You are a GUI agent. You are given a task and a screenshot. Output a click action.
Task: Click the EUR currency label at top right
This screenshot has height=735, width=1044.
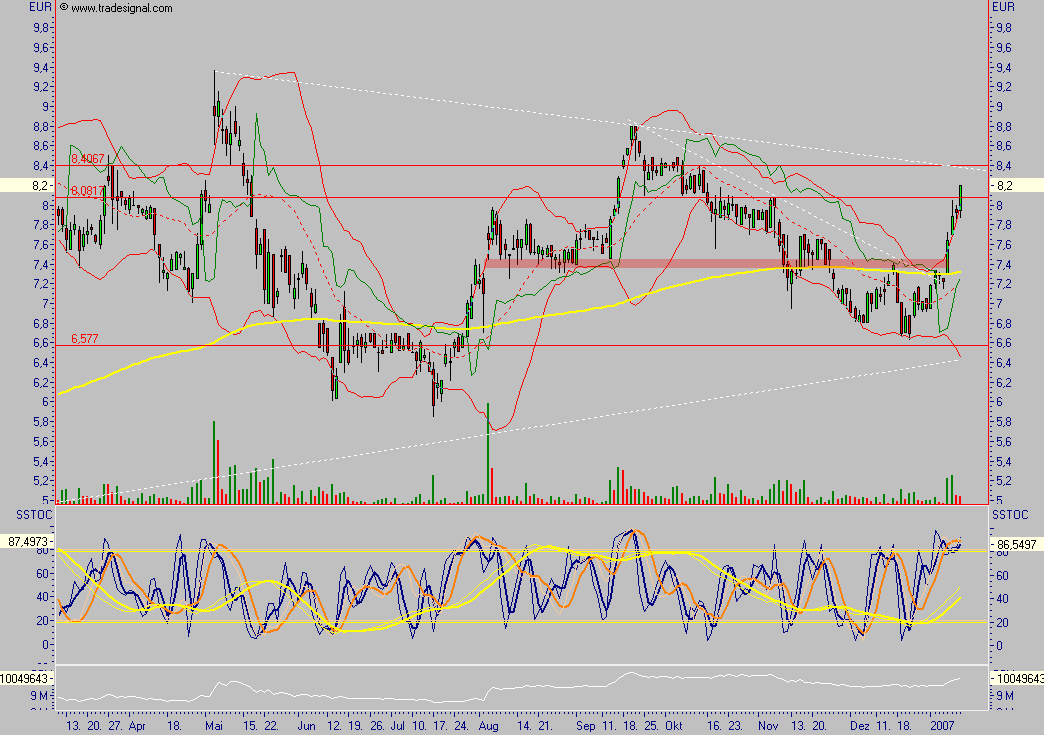pyautogui.click(x=1003, y=7)
